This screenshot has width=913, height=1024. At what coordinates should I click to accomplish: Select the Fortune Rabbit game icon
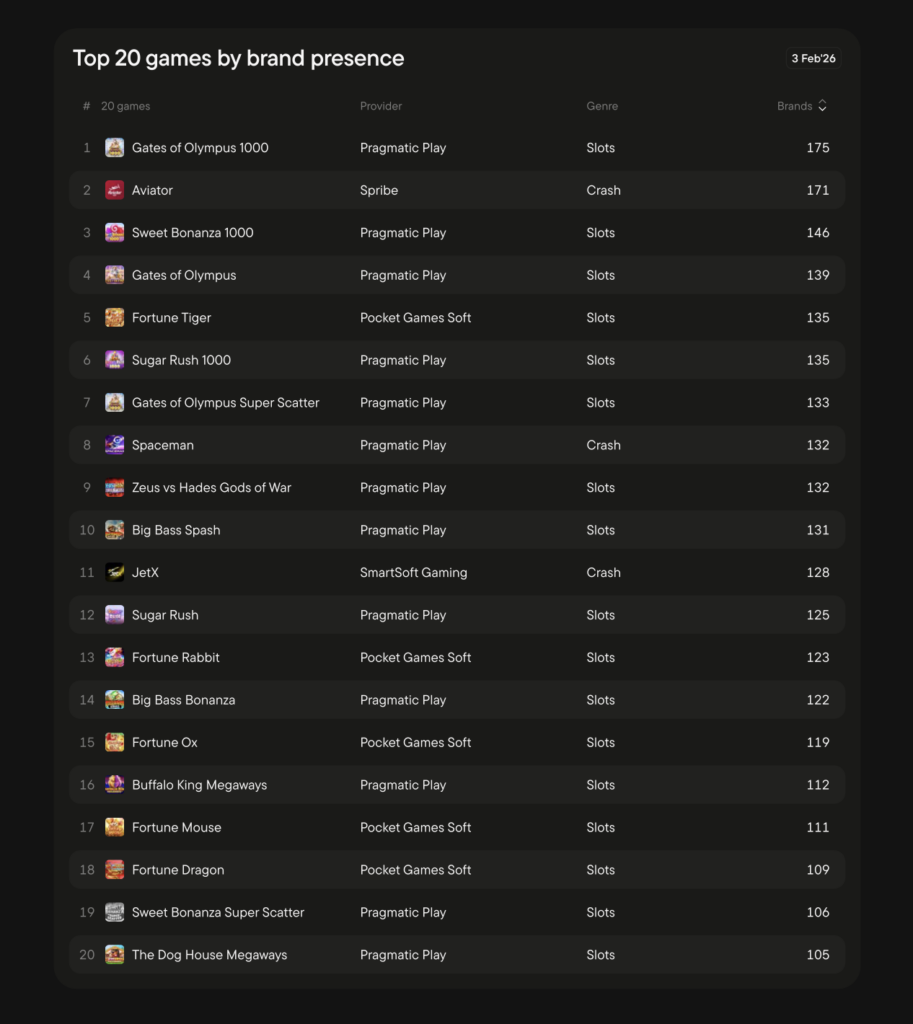tap(114, 657)
